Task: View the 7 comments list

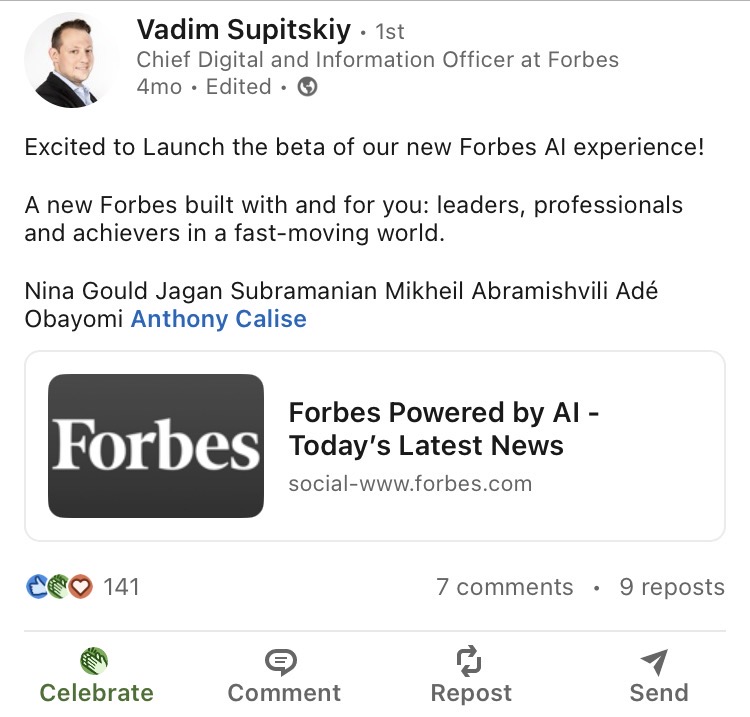Action: pos(505,587)
